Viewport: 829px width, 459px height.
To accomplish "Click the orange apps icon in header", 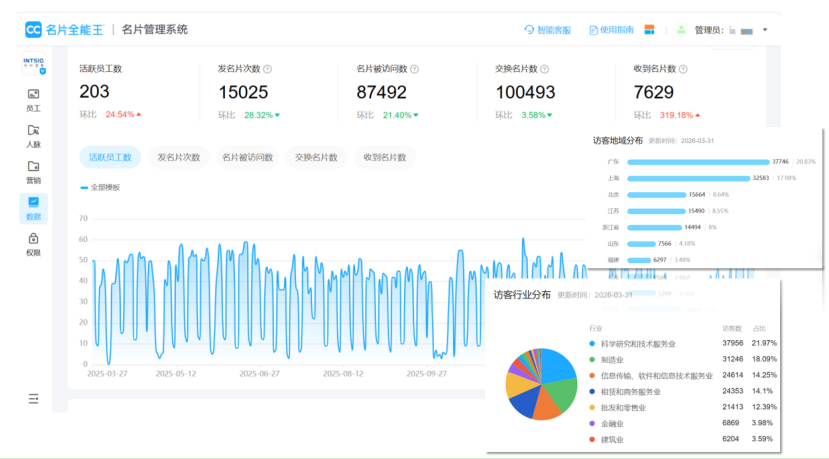I will point(649,30).
